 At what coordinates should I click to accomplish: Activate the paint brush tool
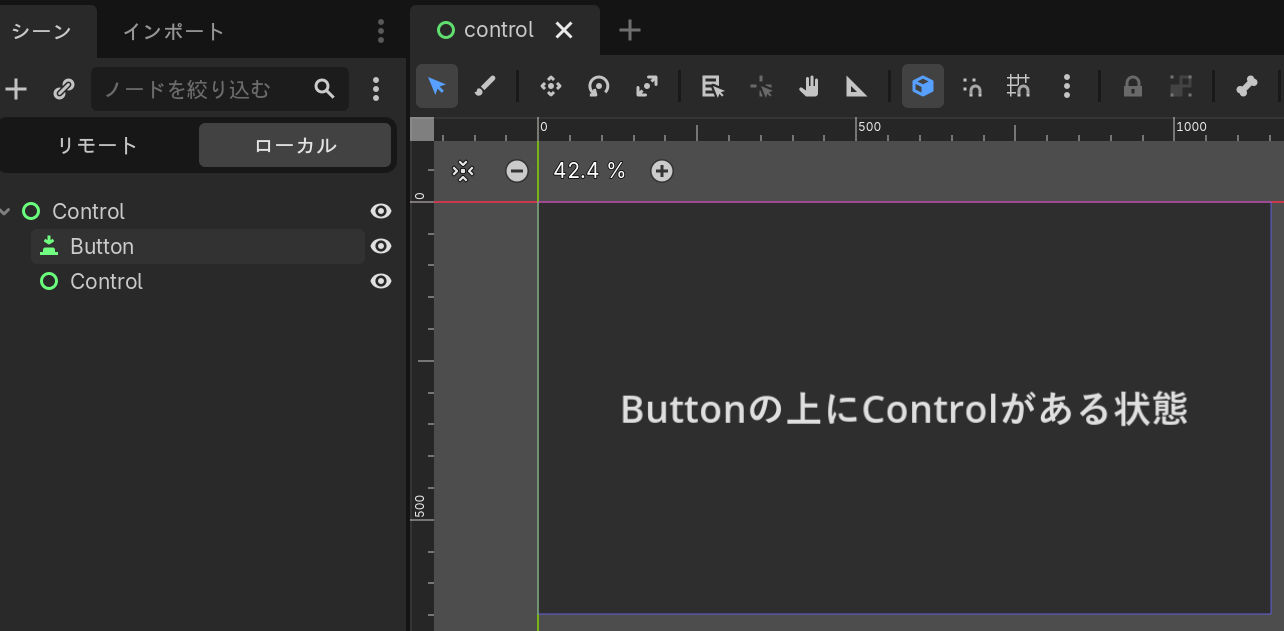pos(485,86)
